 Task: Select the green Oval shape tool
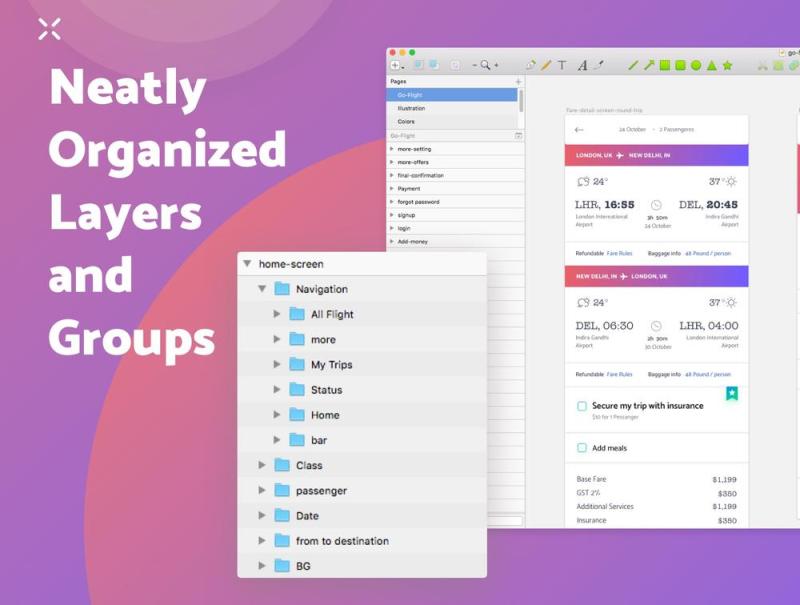tap(696, 65)
